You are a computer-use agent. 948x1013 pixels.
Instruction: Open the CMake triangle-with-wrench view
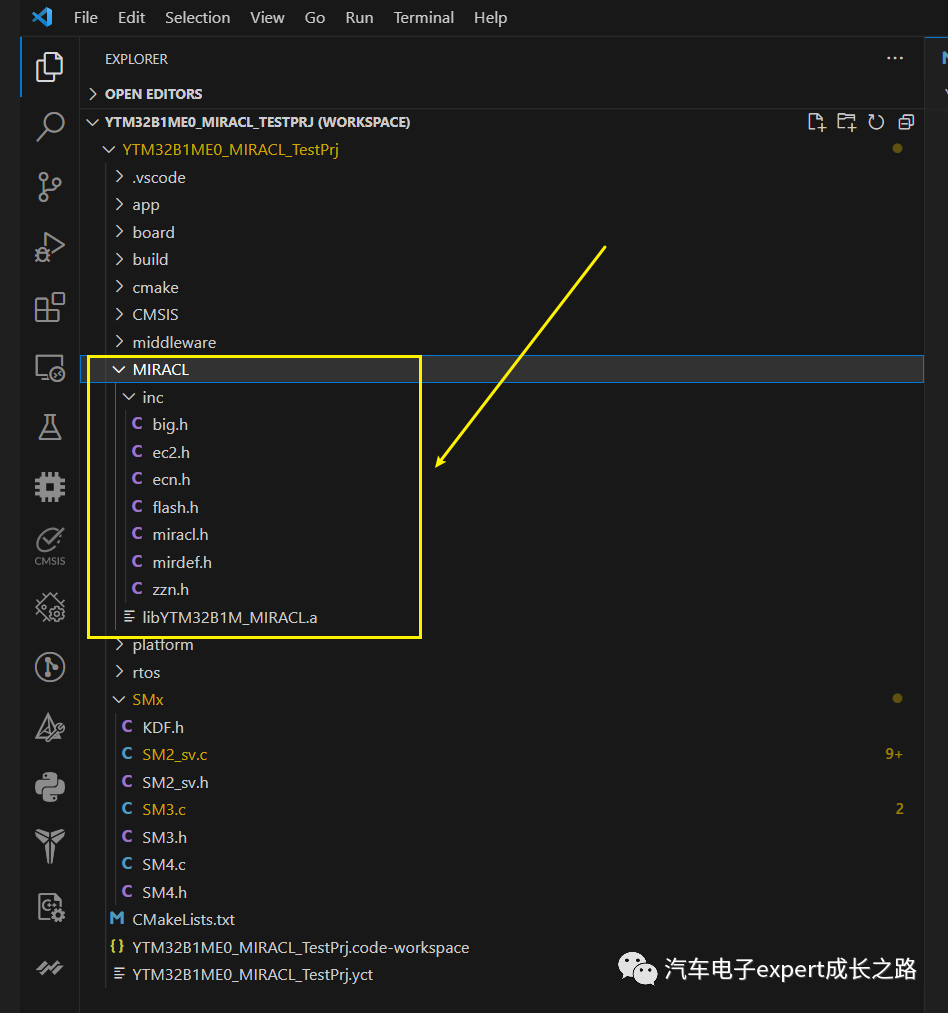(50, 727)
